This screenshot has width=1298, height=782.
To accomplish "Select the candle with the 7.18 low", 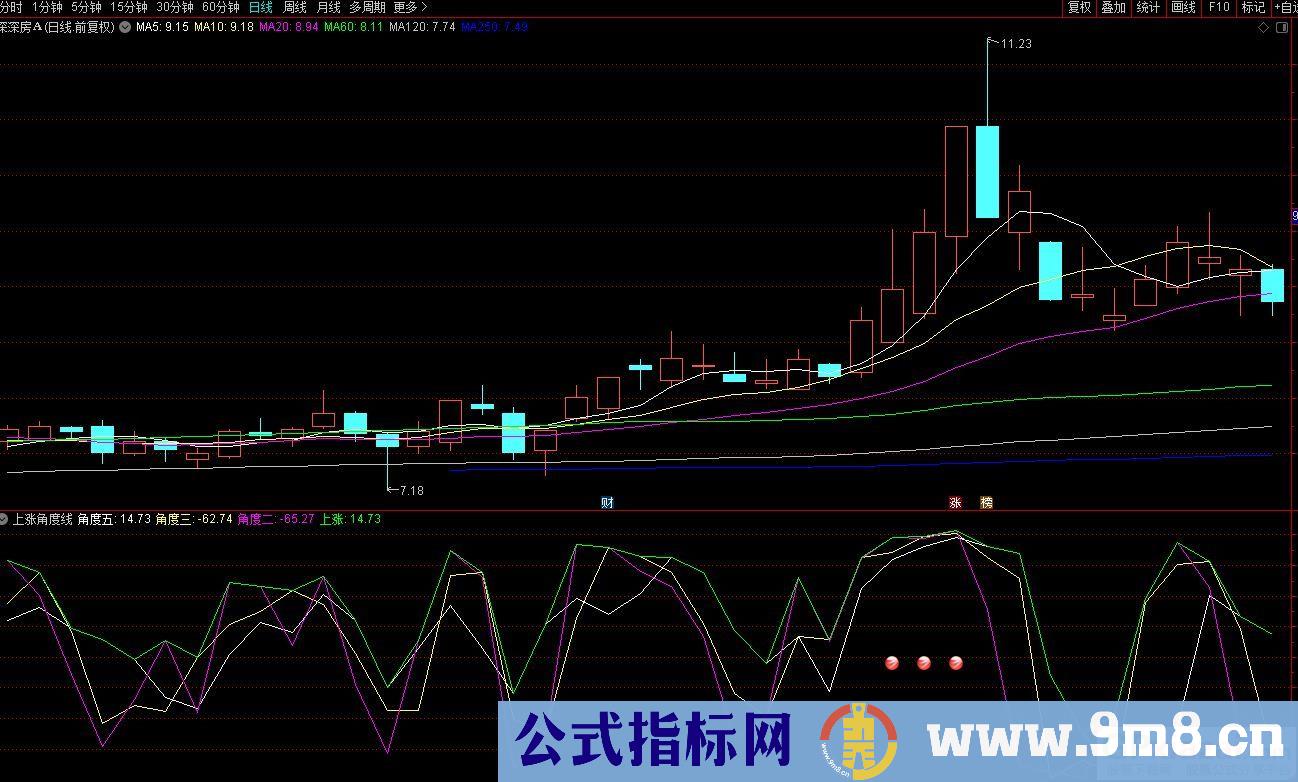I will [387, 440].
